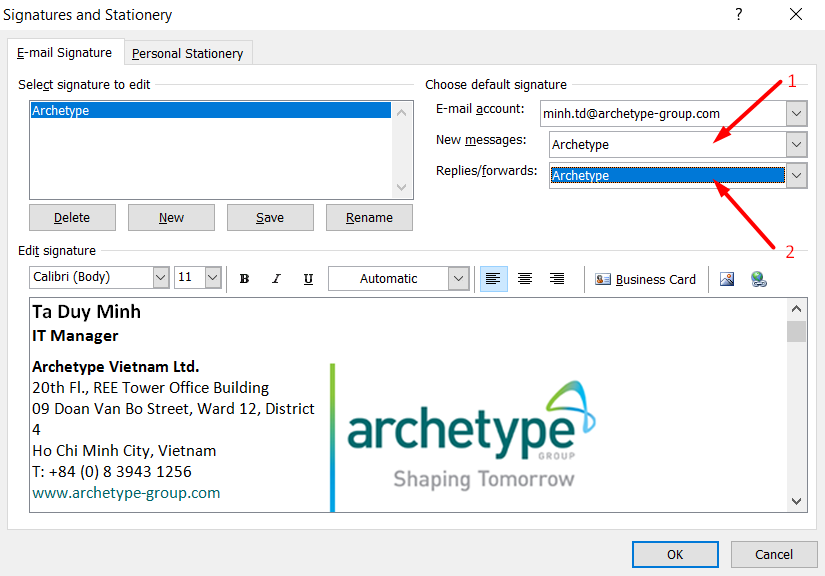The image size is (825, 576).
Task: Insert a Business Card
Action: click(646, 279)
